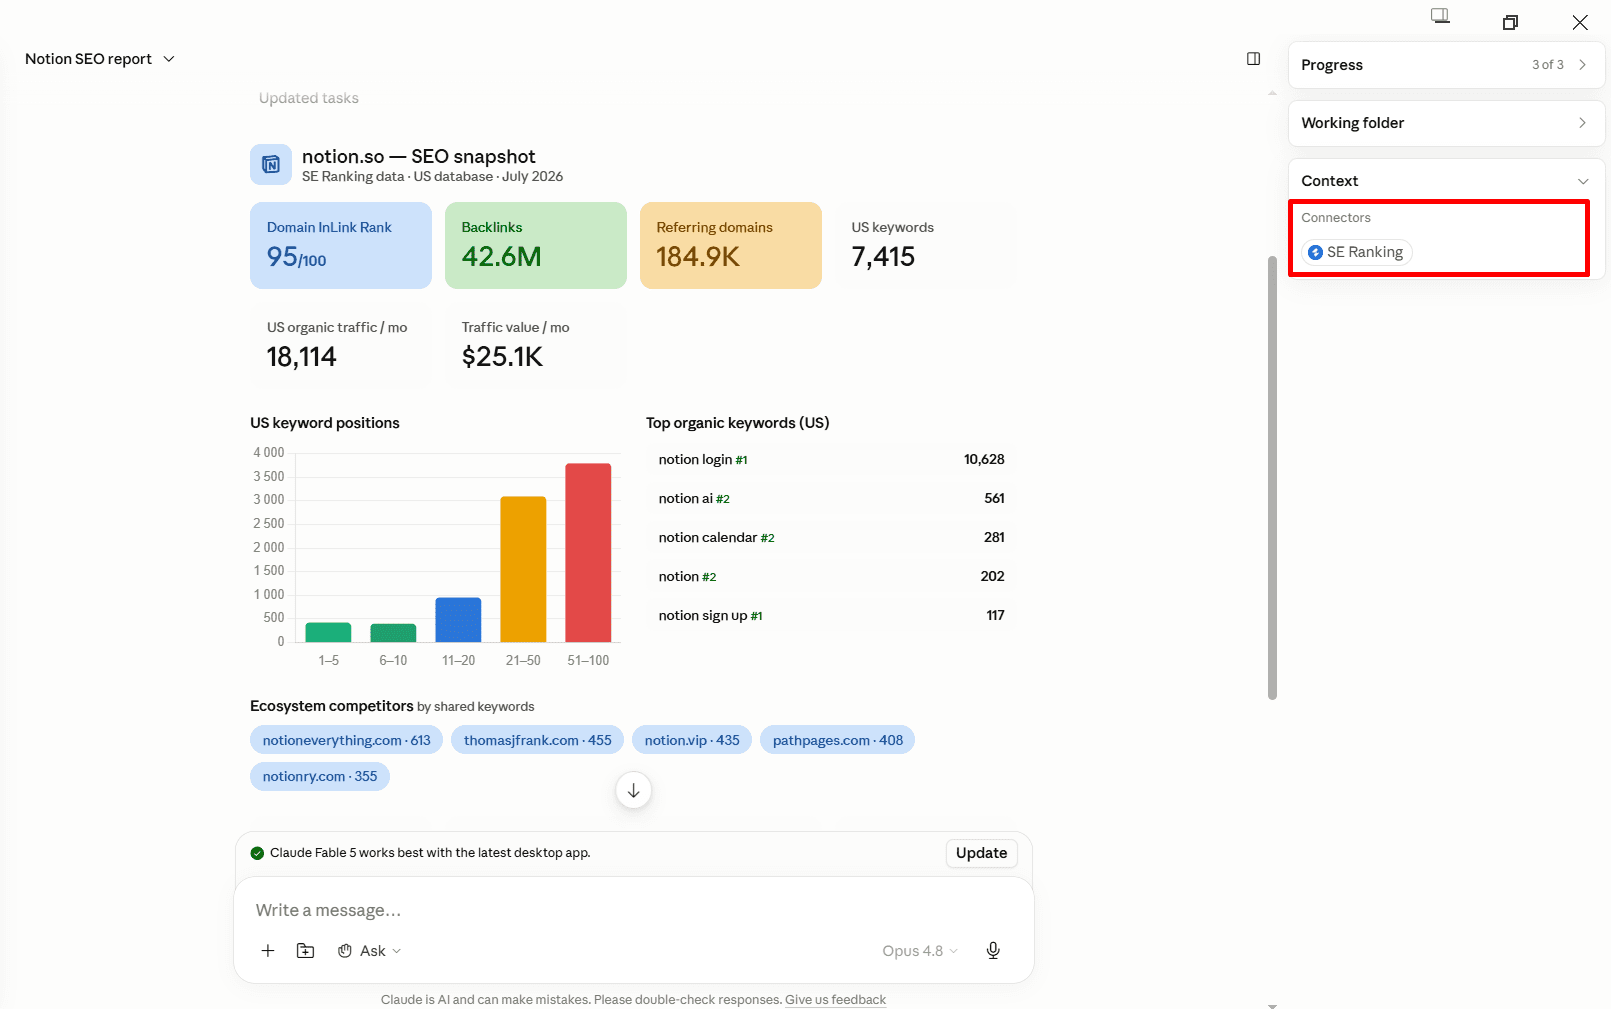Screen dimensions: 1611x1009
Task: Collapse the Context section chevron
Action: (1583, 181)
